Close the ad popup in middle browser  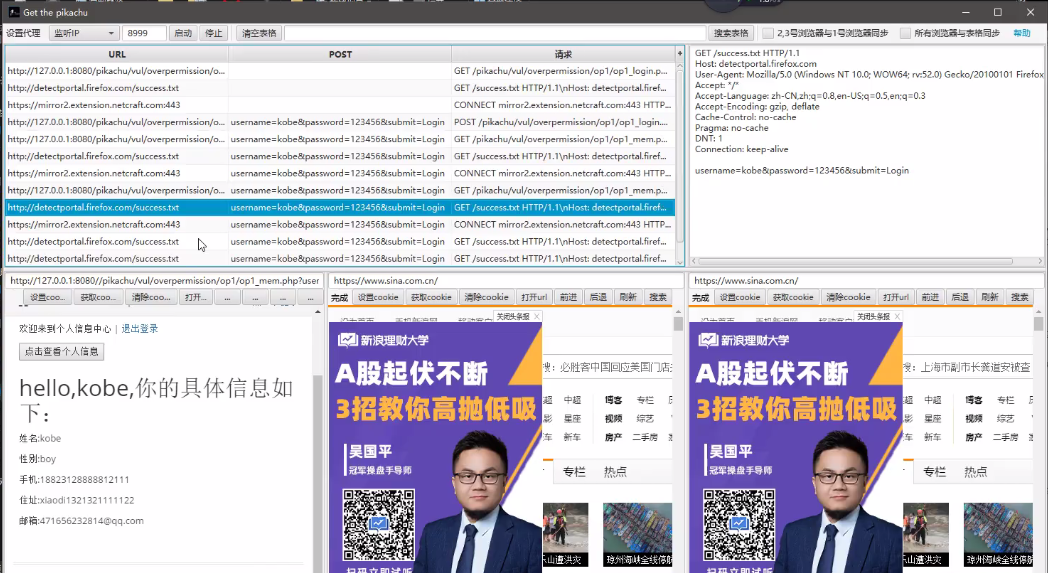click(536, 317)
